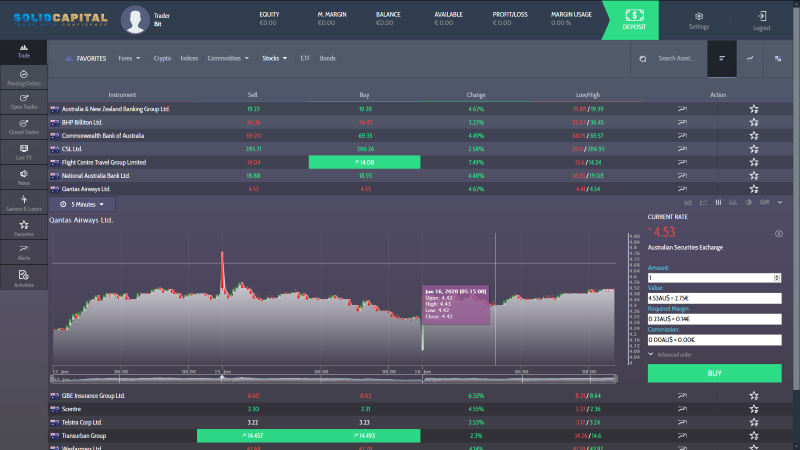This screenshot has height=450, width=800.
Task: Open the chart indicators settings option
Action: point(764,203)
